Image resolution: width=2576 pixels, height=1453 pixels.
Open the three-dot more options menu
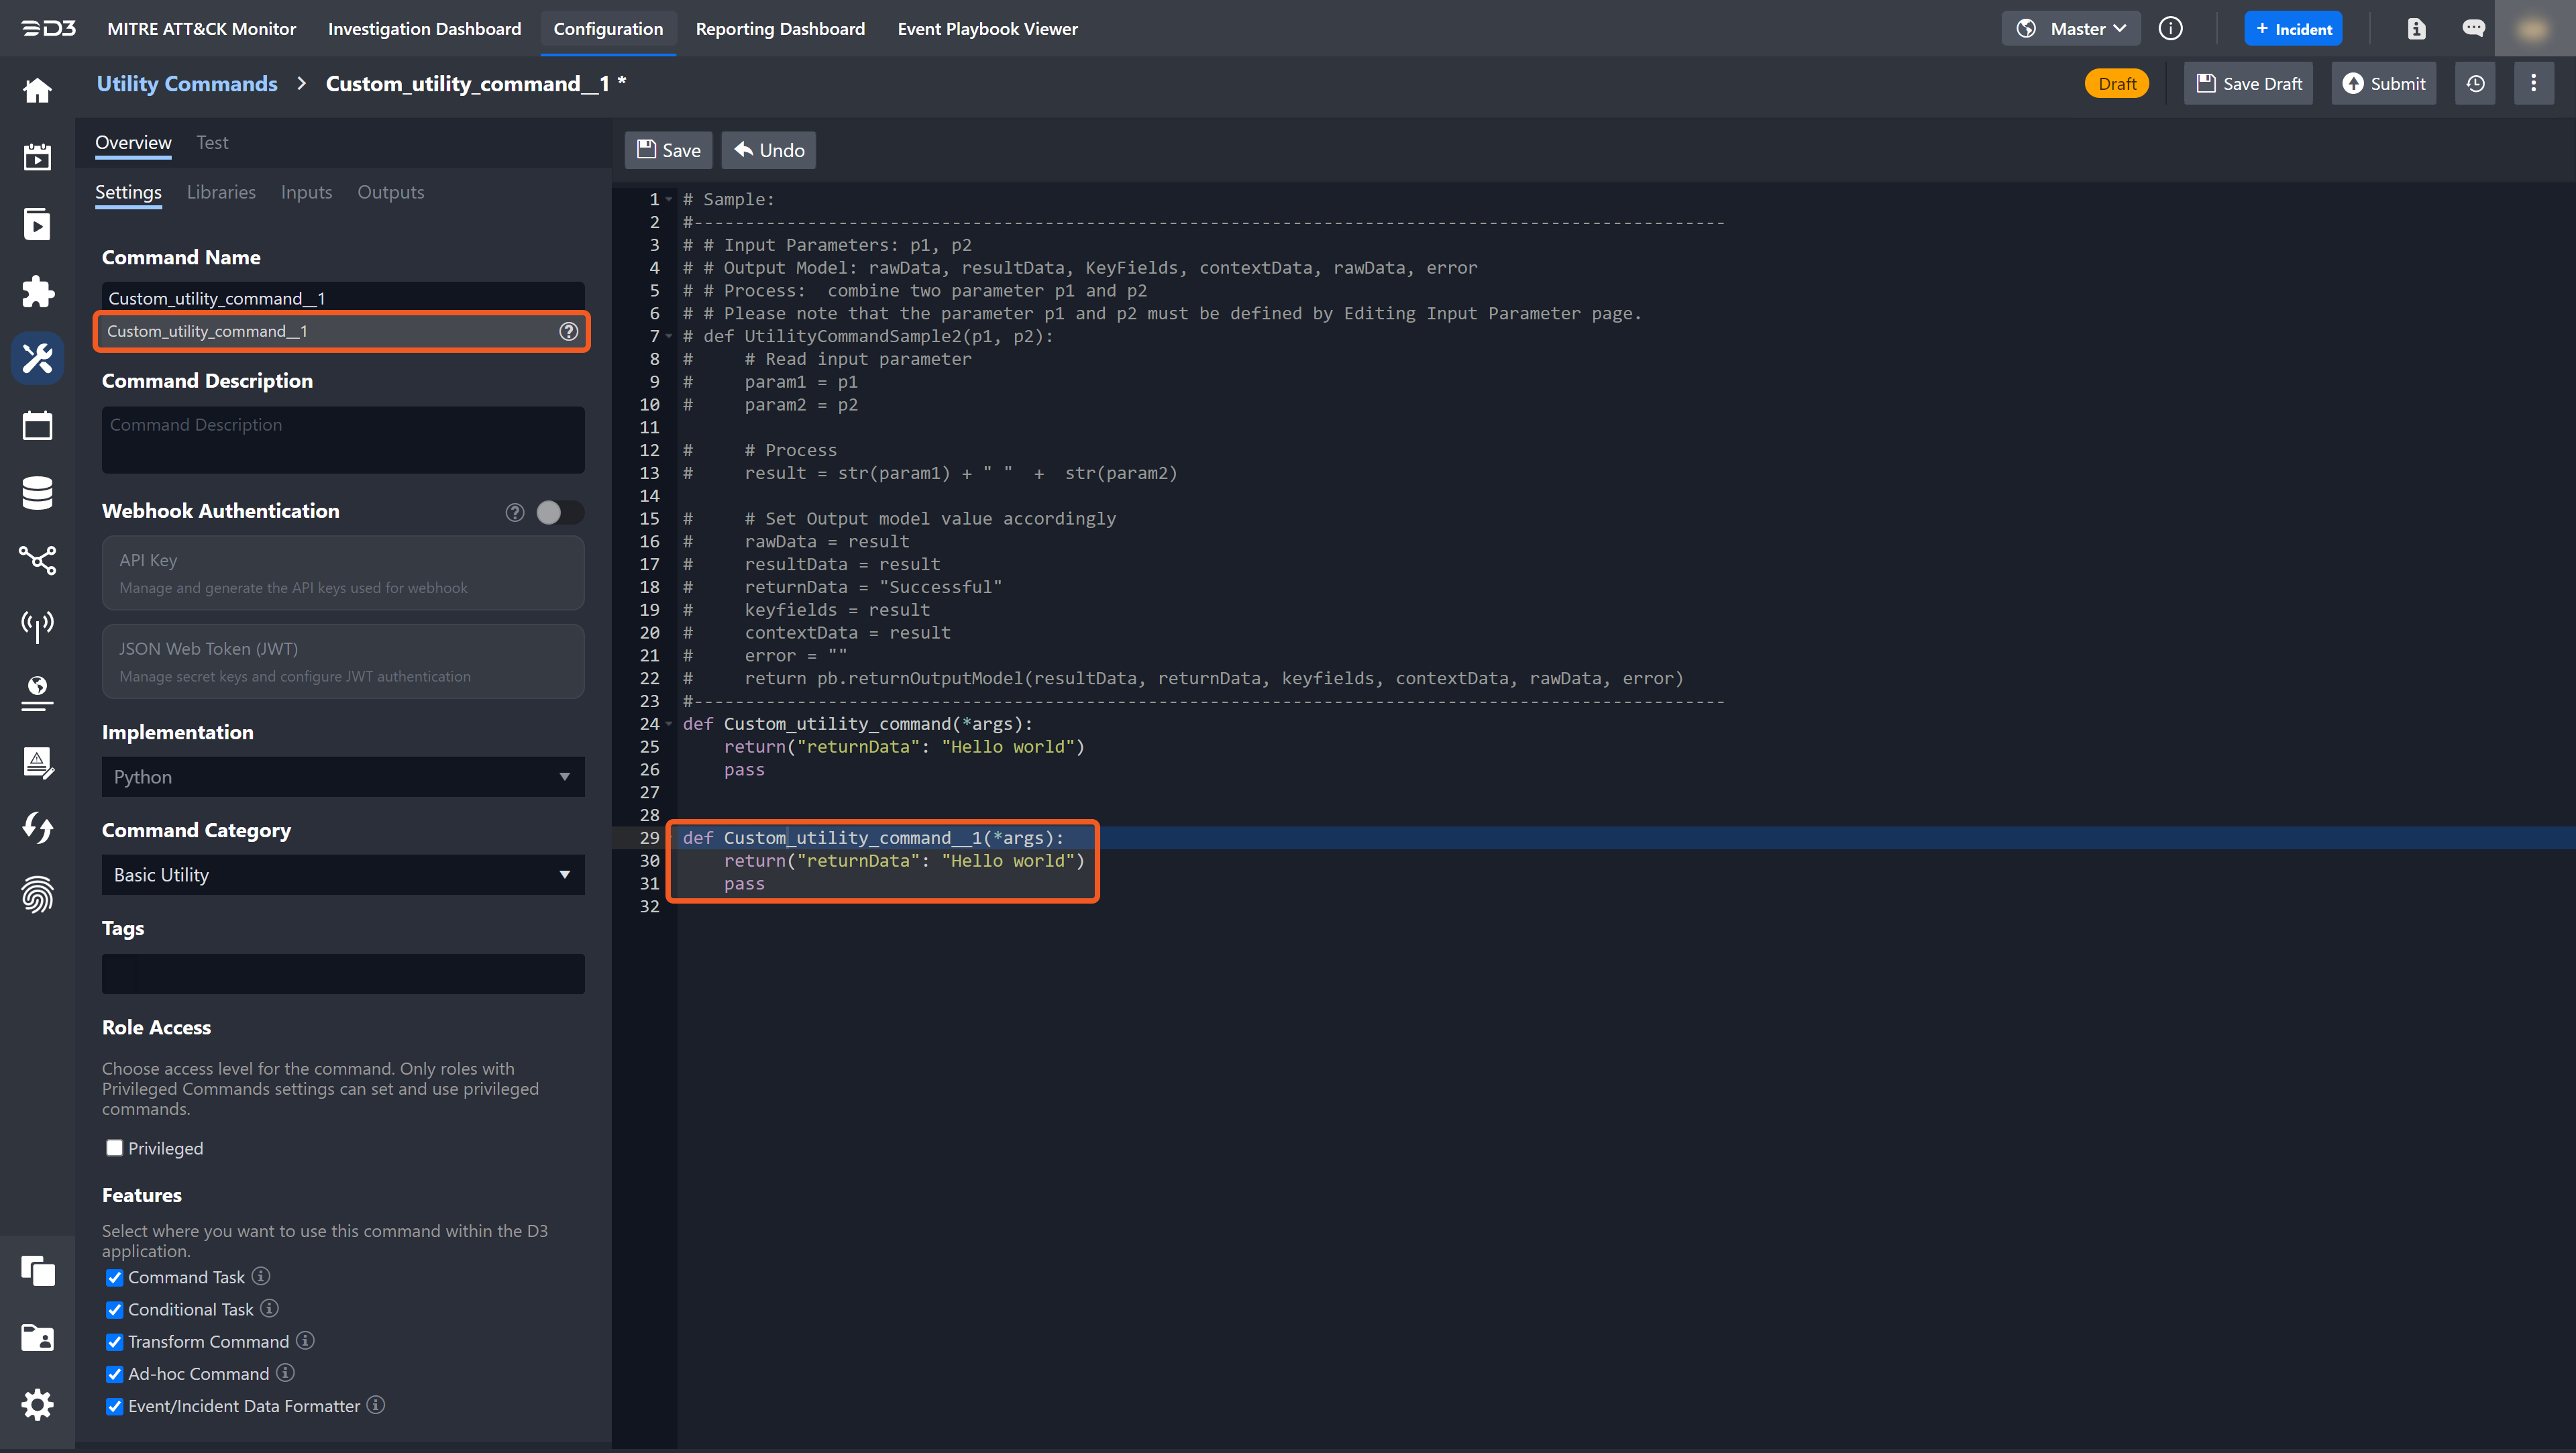pos(2533,84)
